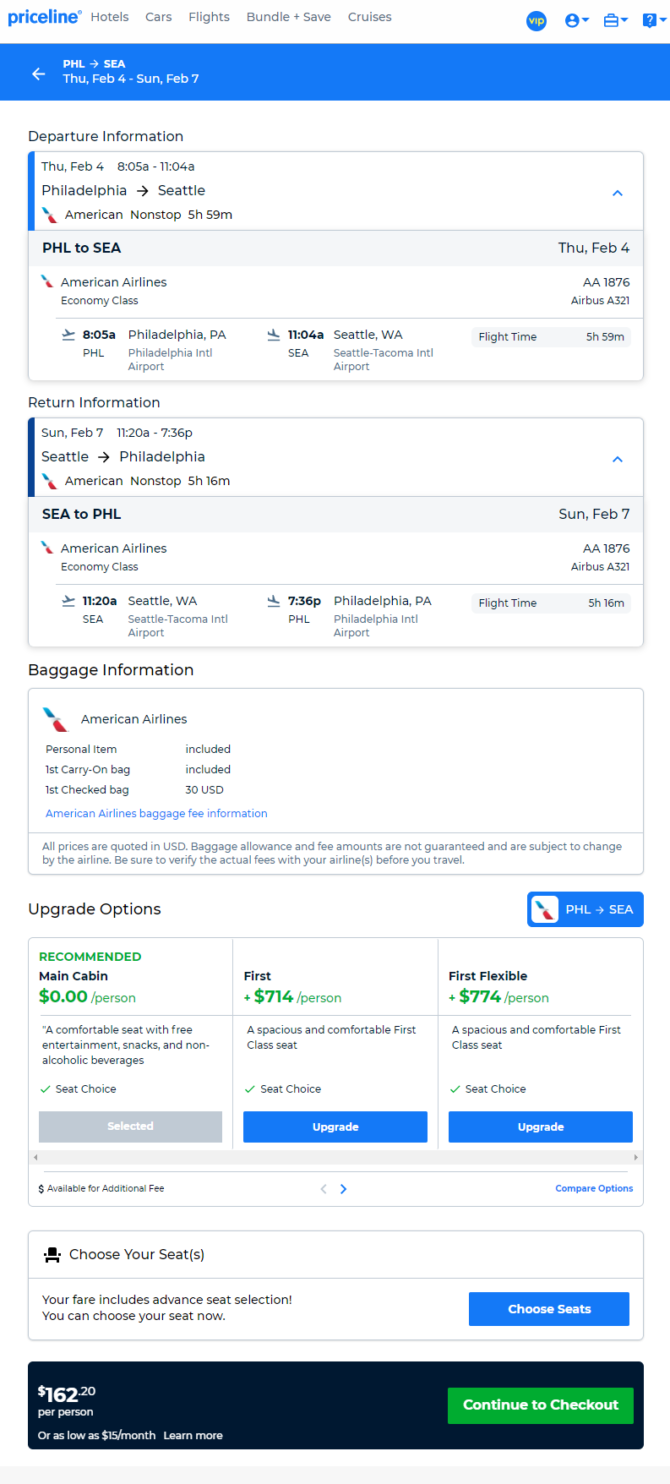Open the VIP badge icon
Screen dimensions: 670x1484
(x=537, y=20)
